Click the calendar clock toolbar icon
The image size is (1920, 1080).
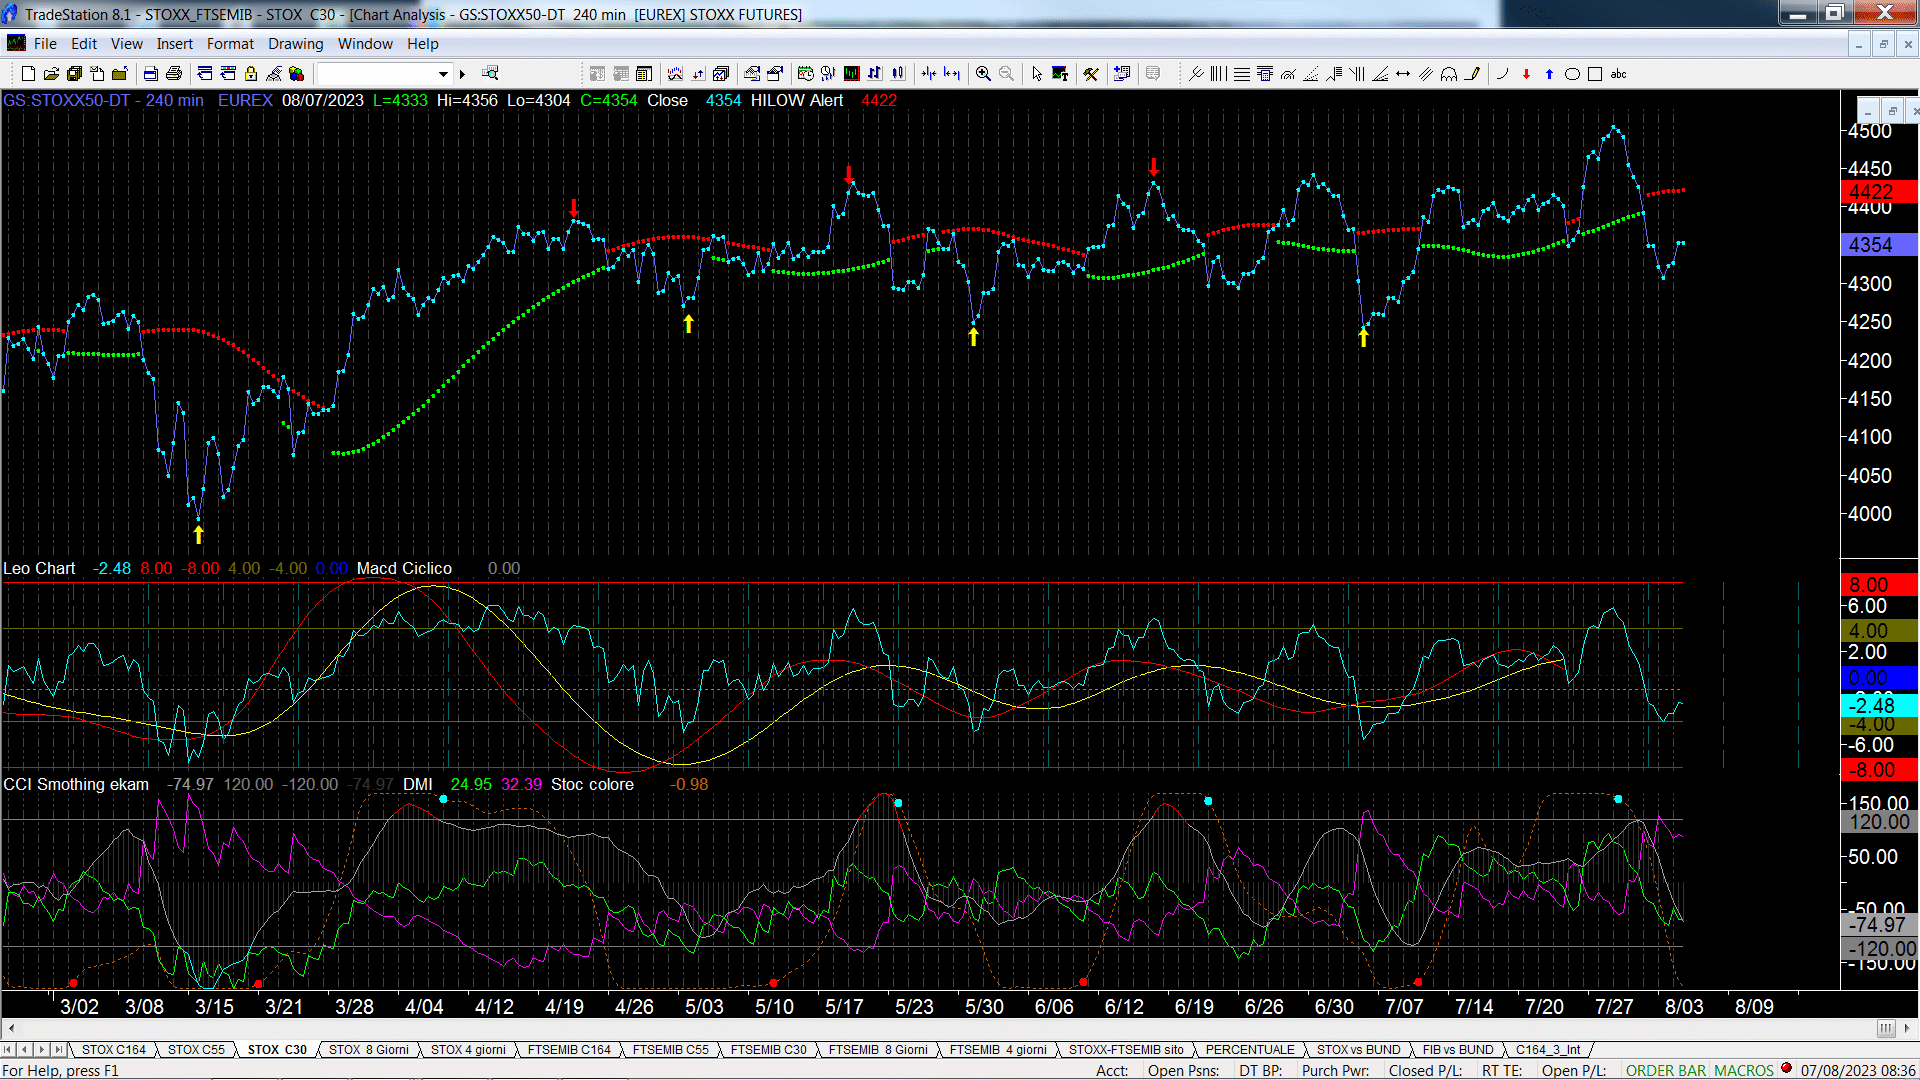pos(806,74)
